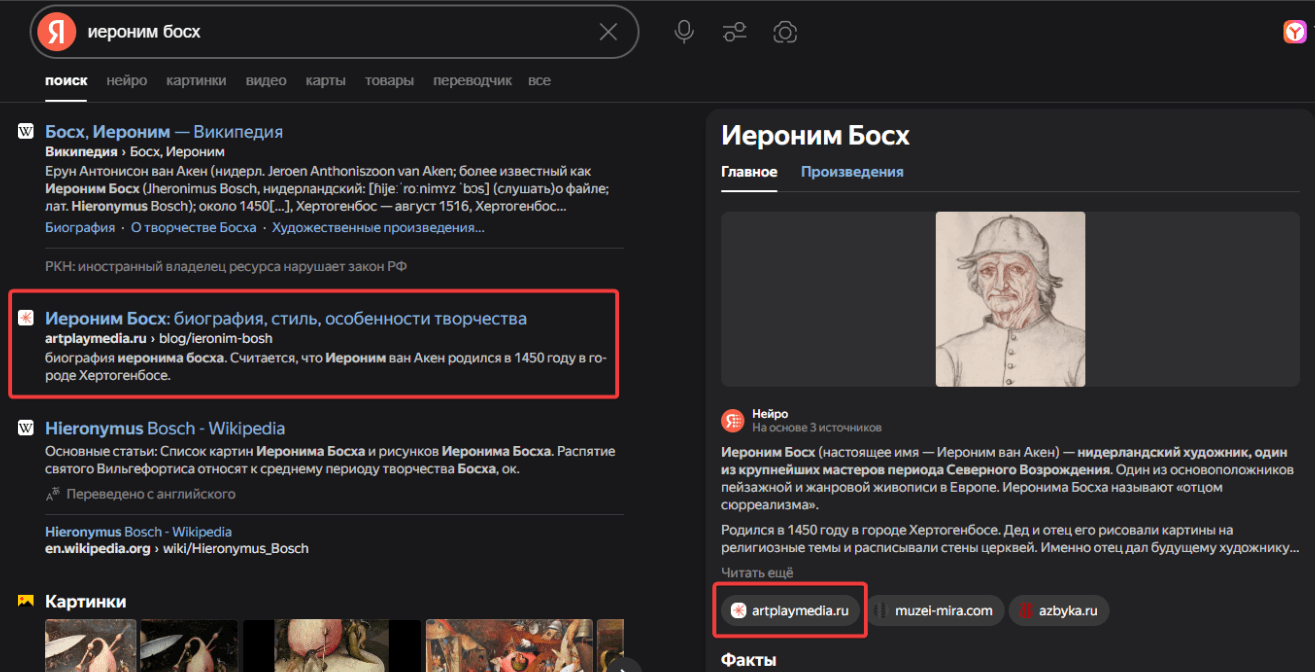Click into the search field with иероним босх
1315x672 pixels.
[337, 32]
